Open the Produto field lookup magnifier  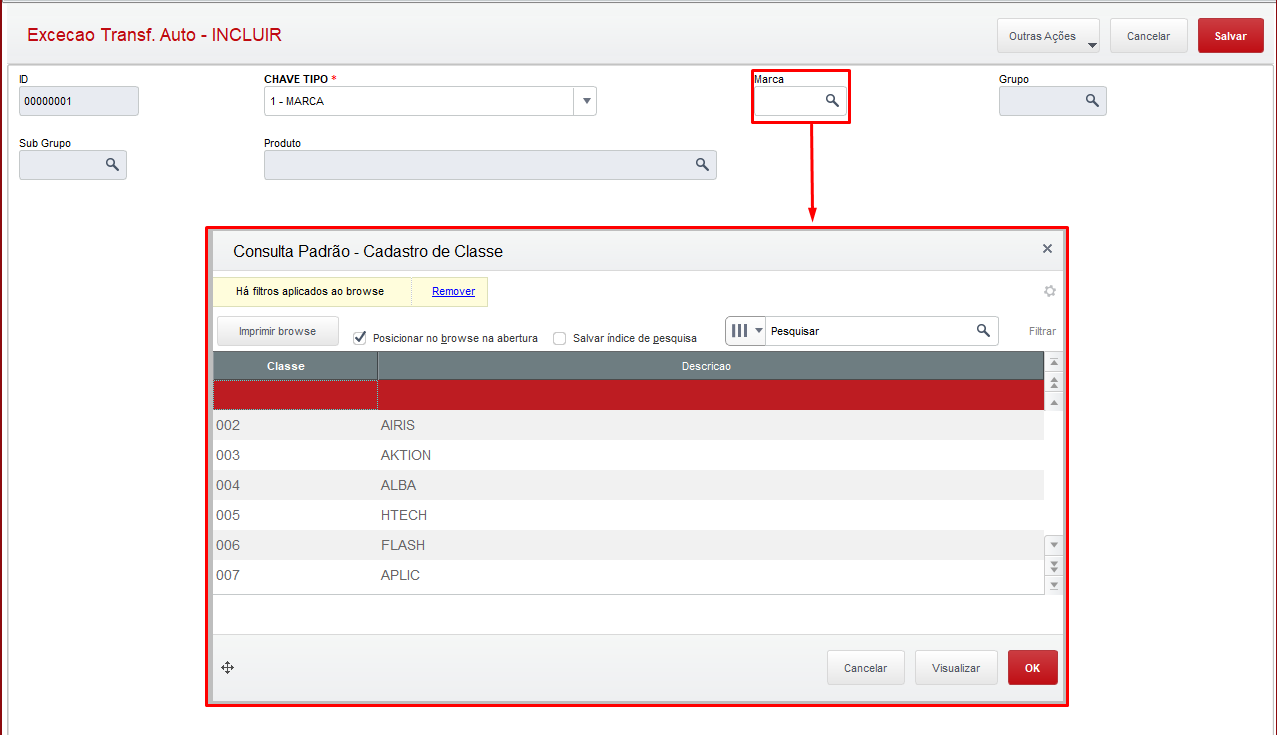pyautogui.click(x=702, y=165)
